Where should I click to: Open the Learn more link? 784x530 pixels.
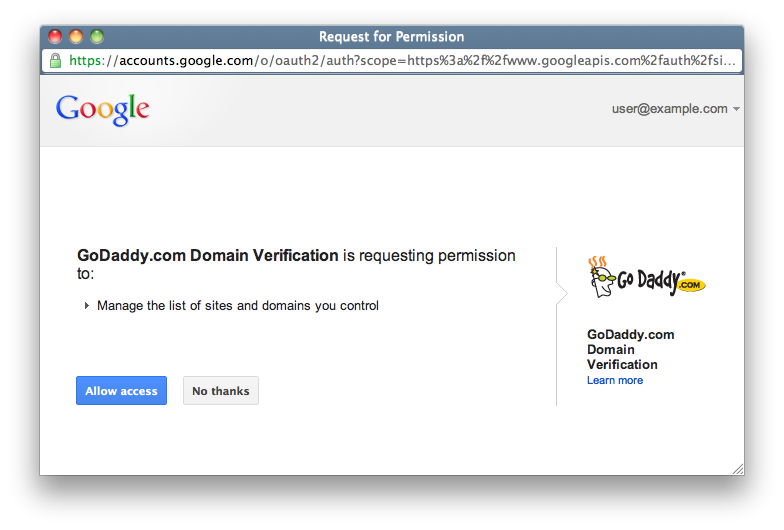(615, 381)
